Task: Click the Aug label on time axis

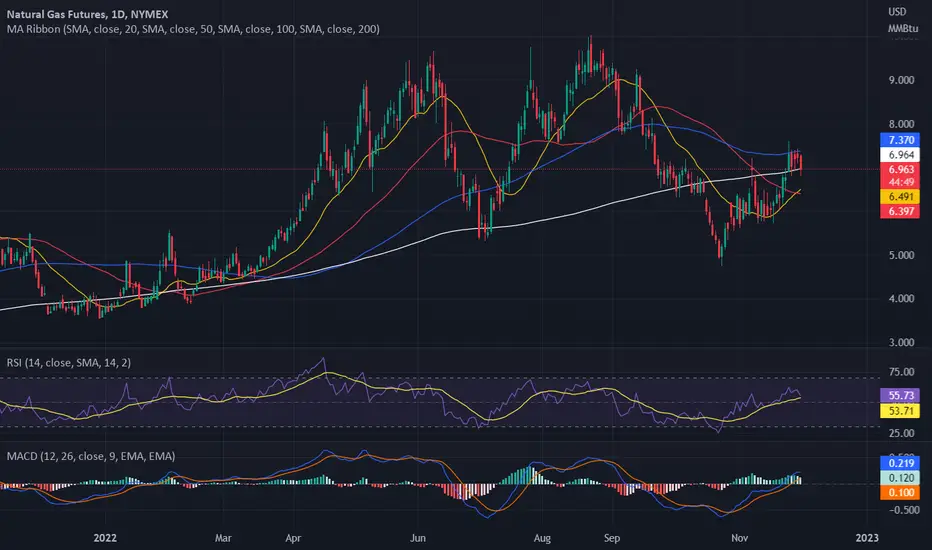Action: (542, 538)
